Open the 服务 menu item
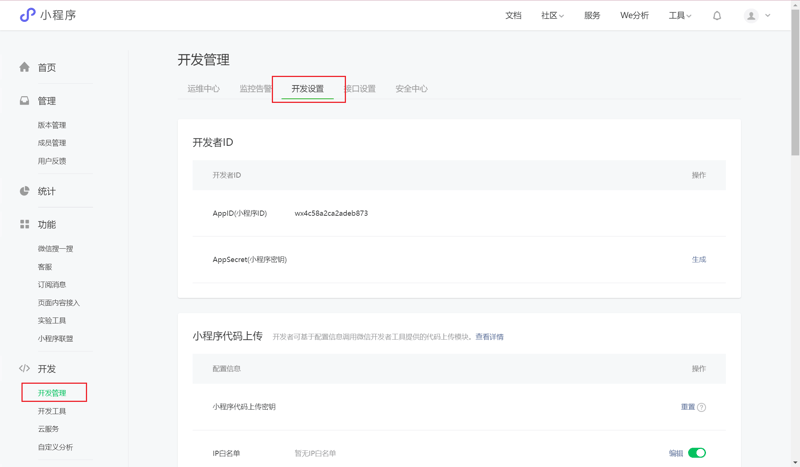 coord(592,16)
